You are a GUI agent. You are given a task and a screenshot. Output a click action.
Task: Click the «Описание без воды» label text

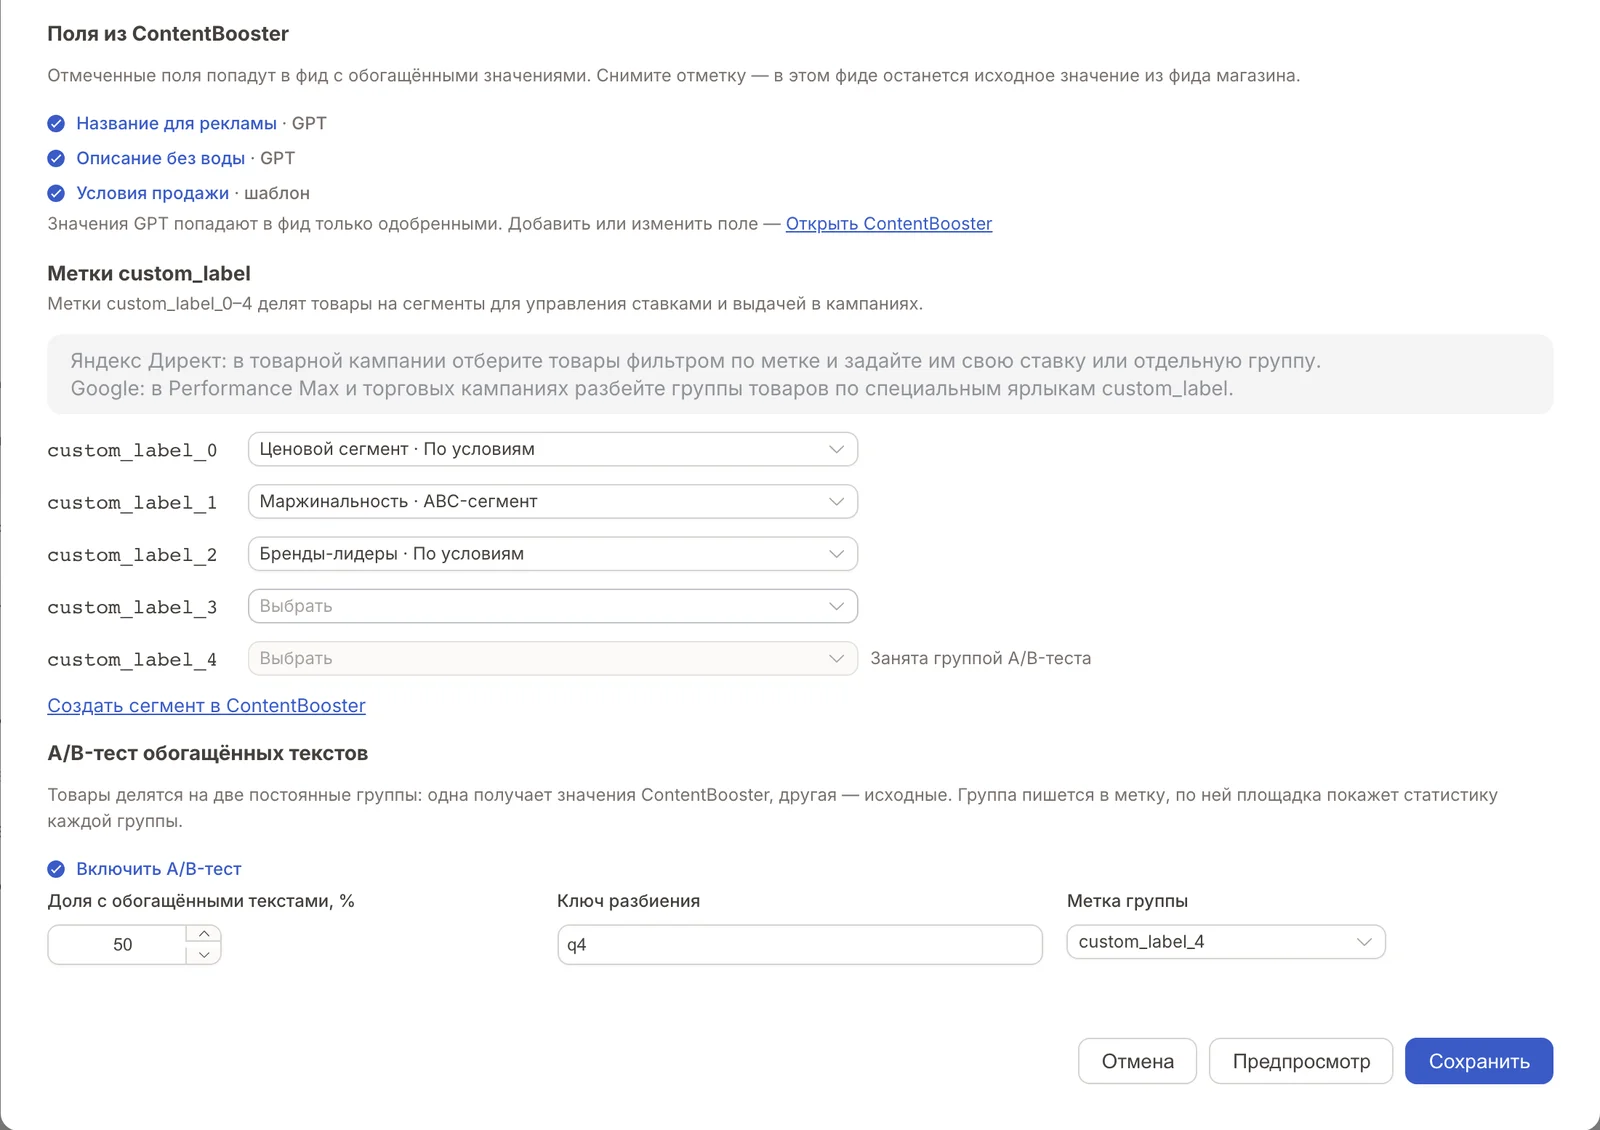click(x=160, y=159)
